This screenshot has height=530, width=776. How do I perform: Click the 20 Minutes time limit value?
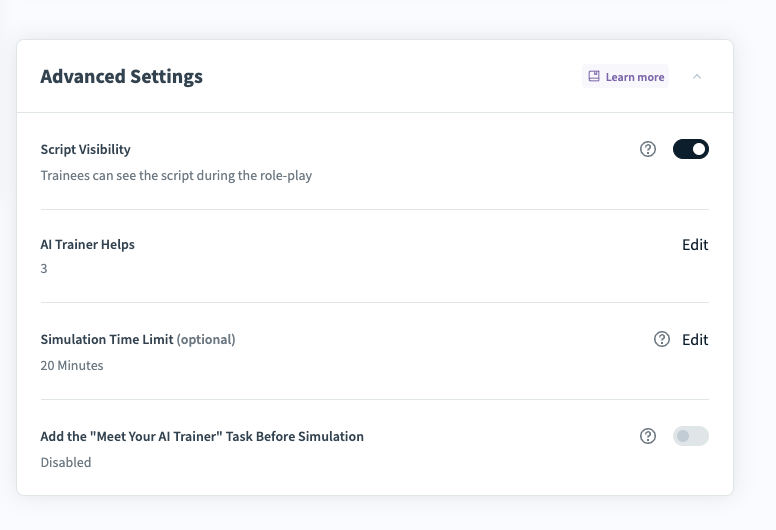pos(72,366)
